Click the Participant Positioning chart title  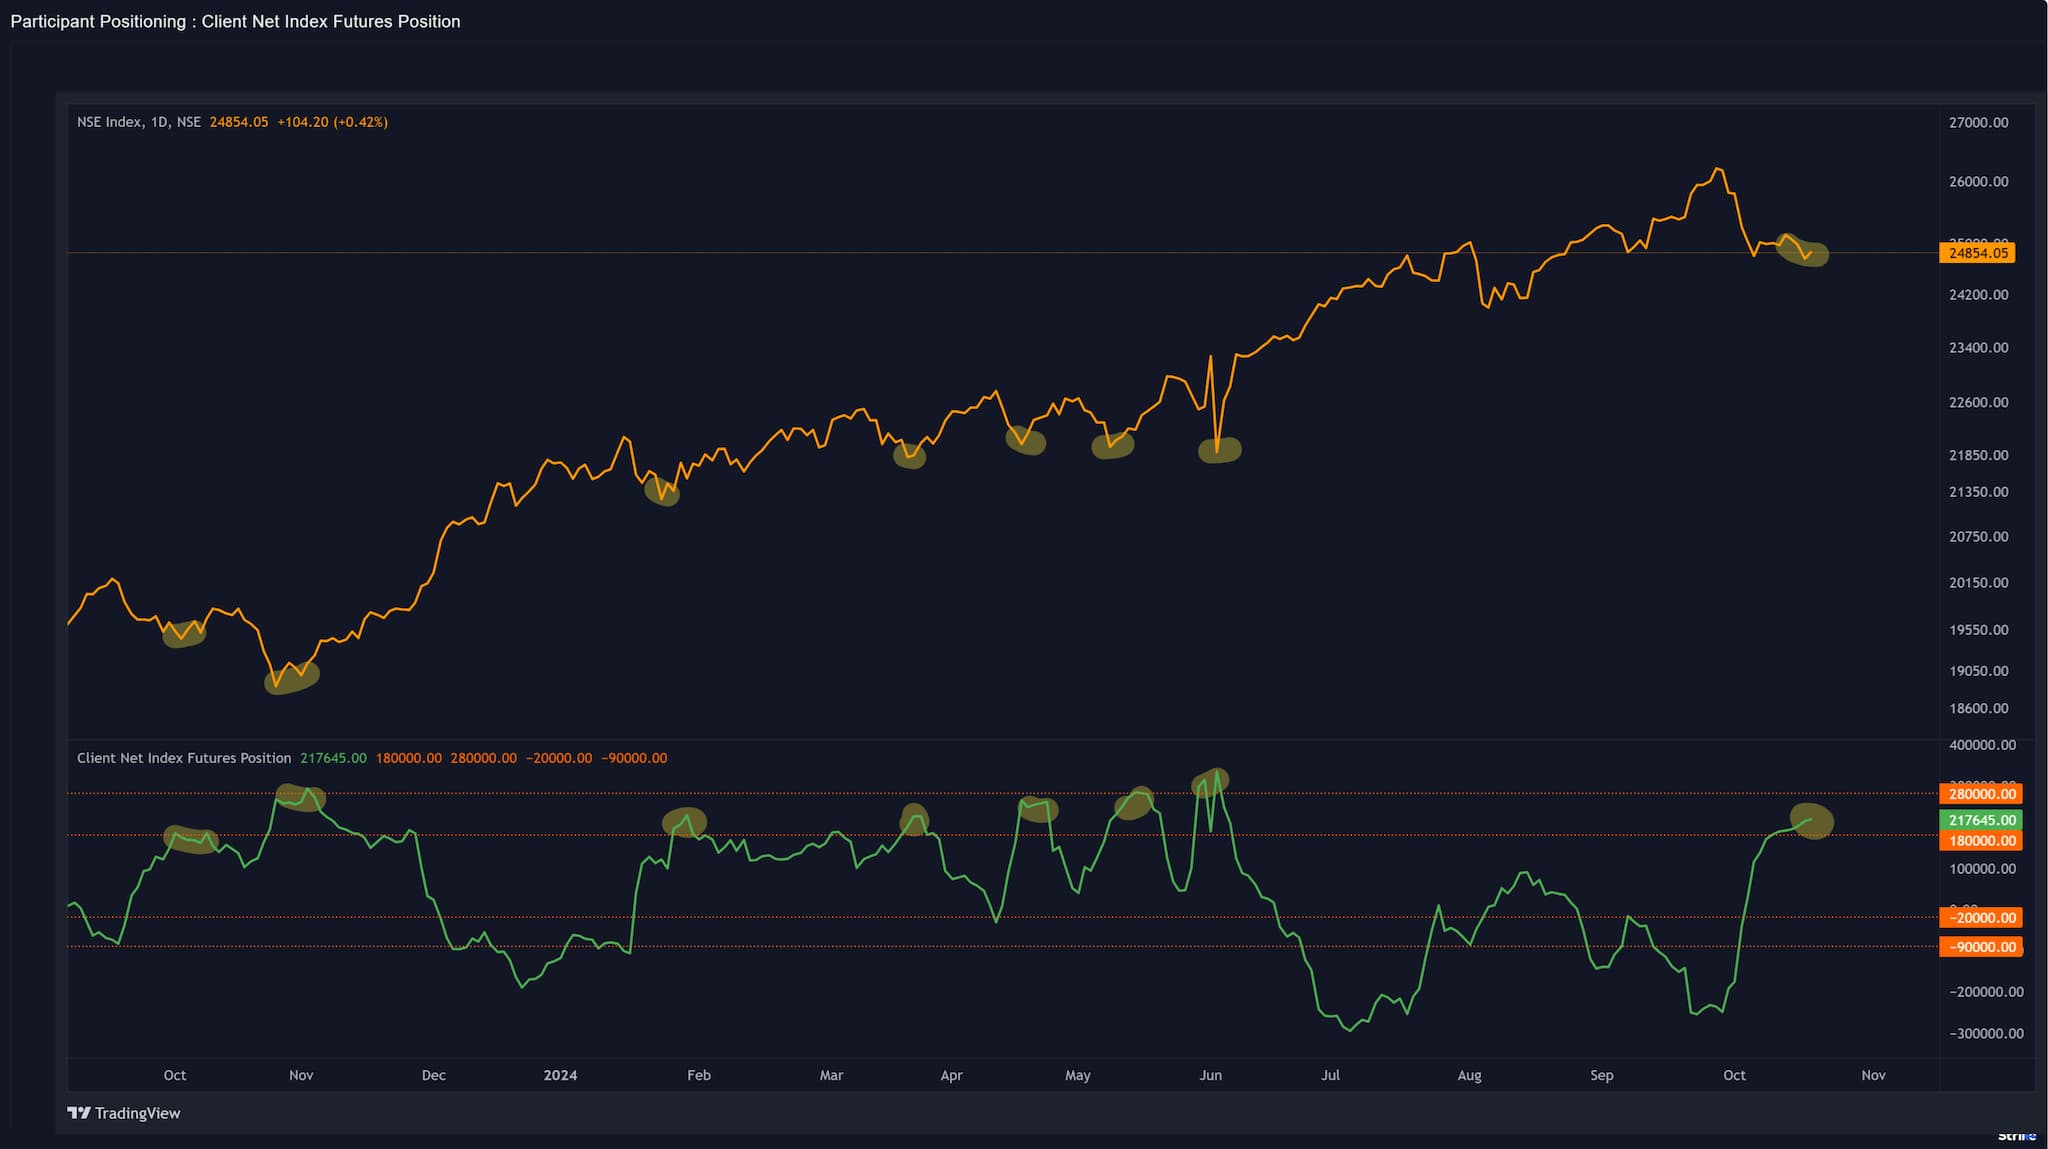(x=235, y=21)
